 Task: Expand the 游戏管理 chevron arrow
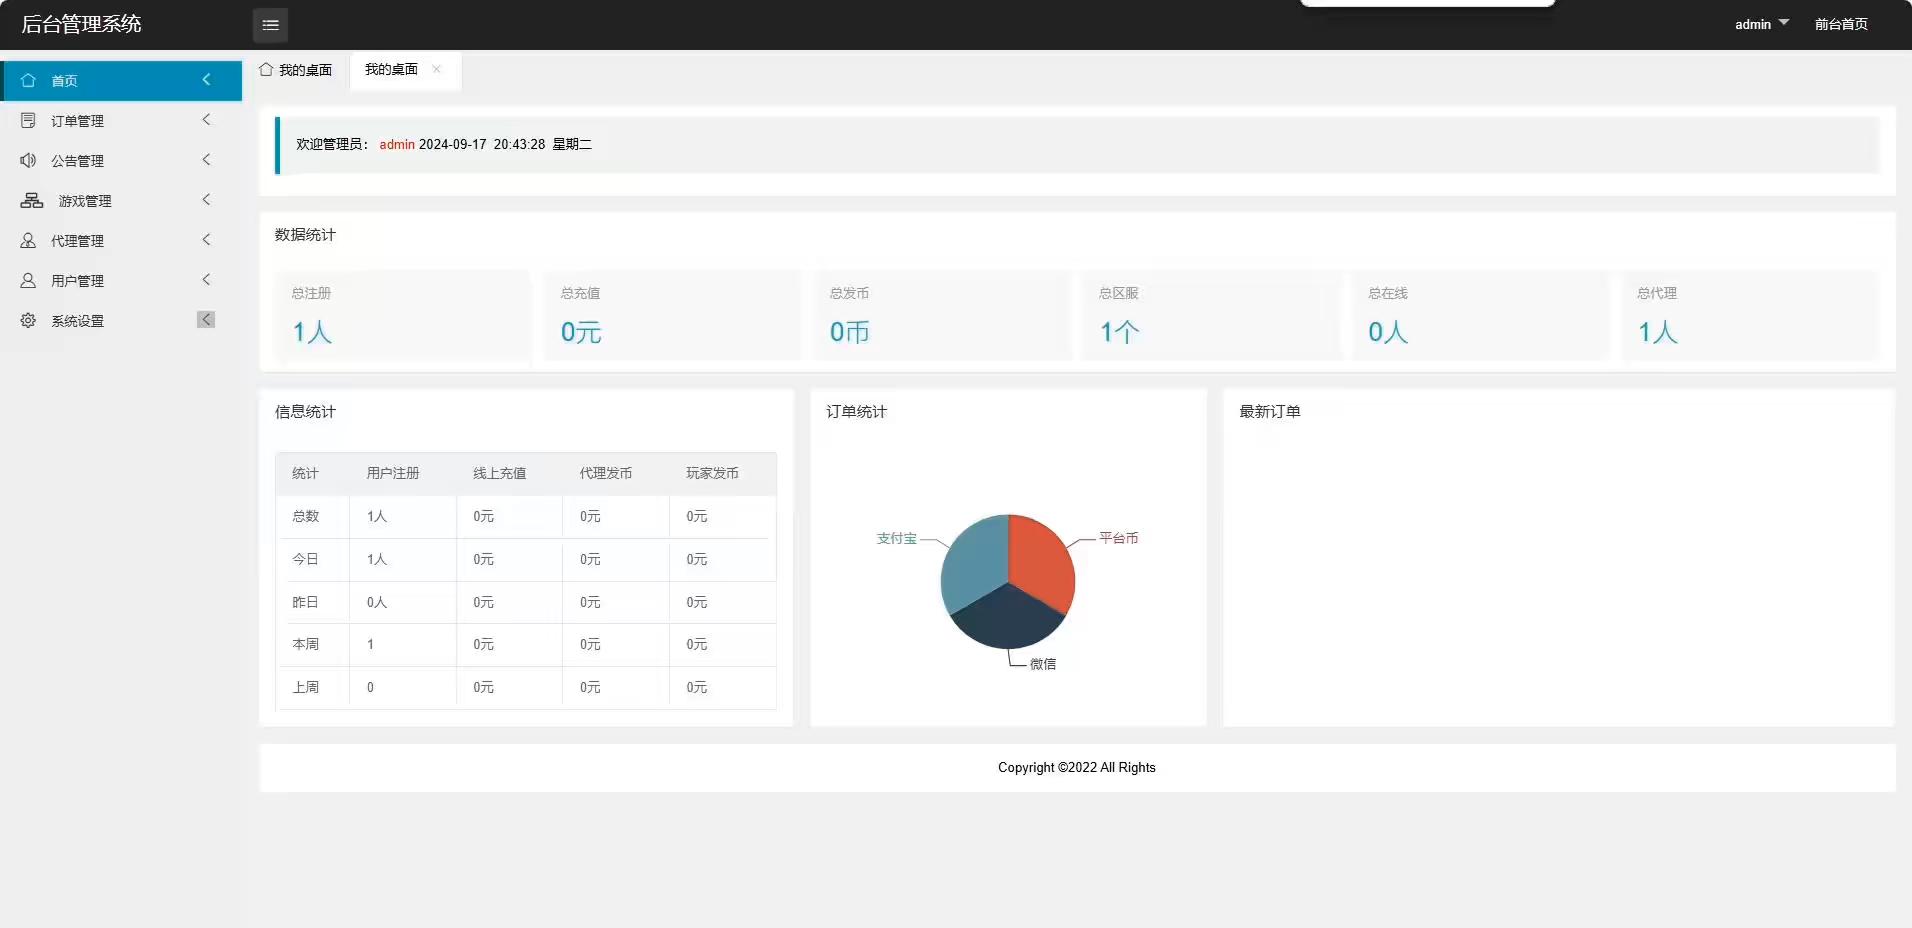click(x=206, y=200)
